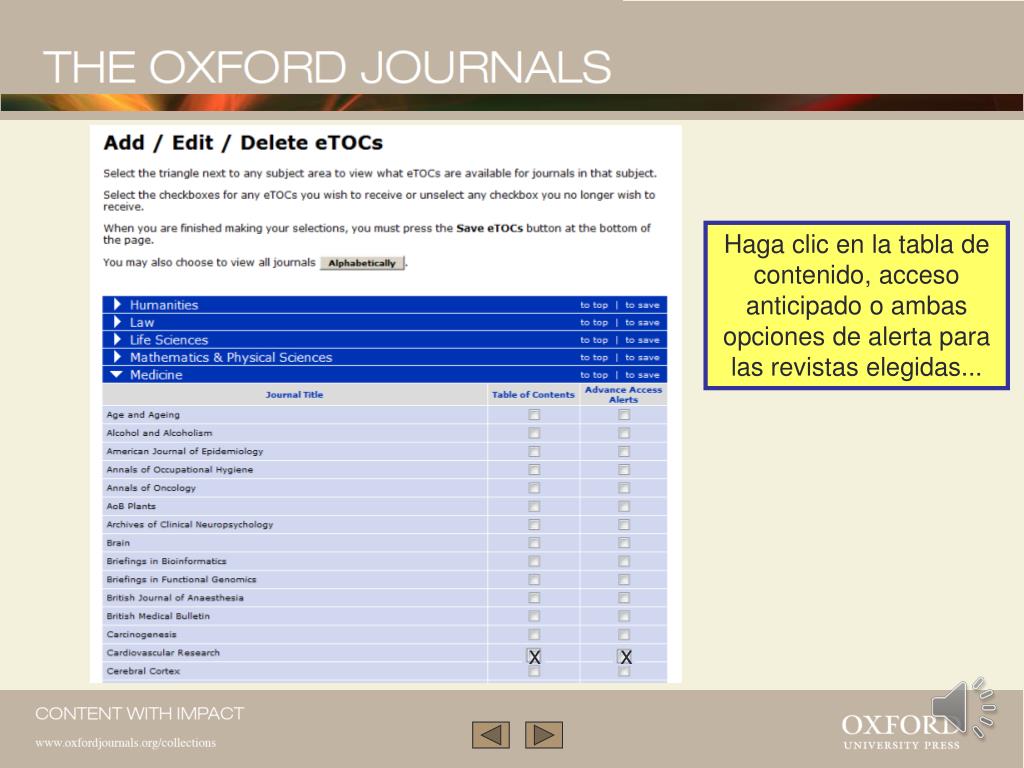The image size is (1024, 768).
Task: Click 'to save' link in Humanities row
Action: 642,305
